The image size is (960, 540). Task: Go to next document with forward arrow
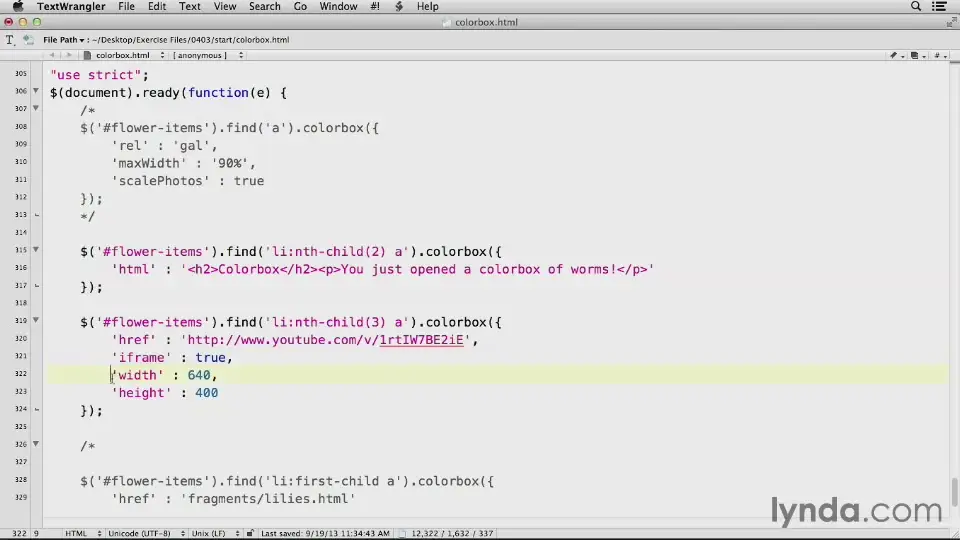click(69, 55)
